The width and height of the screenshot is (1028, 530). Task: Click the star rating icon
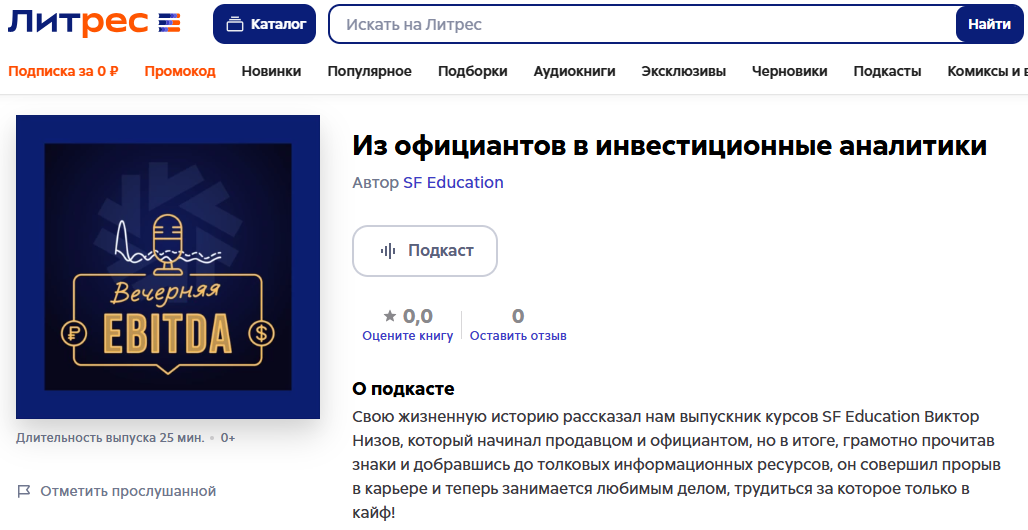[x=389, y=316]
